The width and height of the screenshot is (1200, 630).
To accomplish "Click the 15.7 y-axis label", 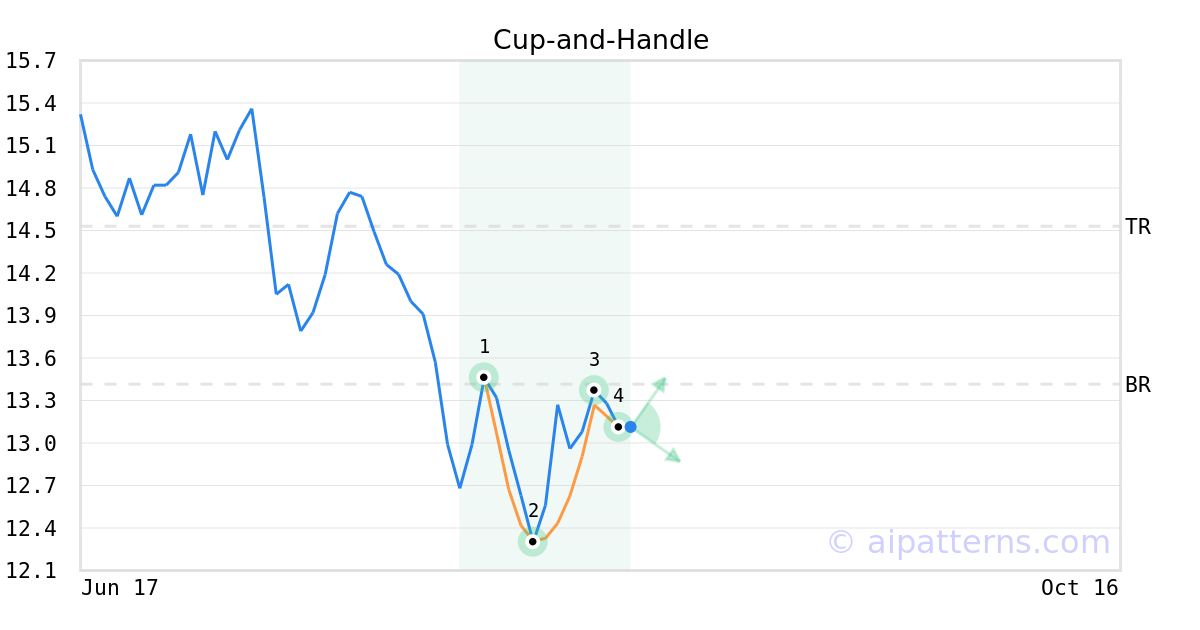I will pyautogui.click(x=31, y=61).
